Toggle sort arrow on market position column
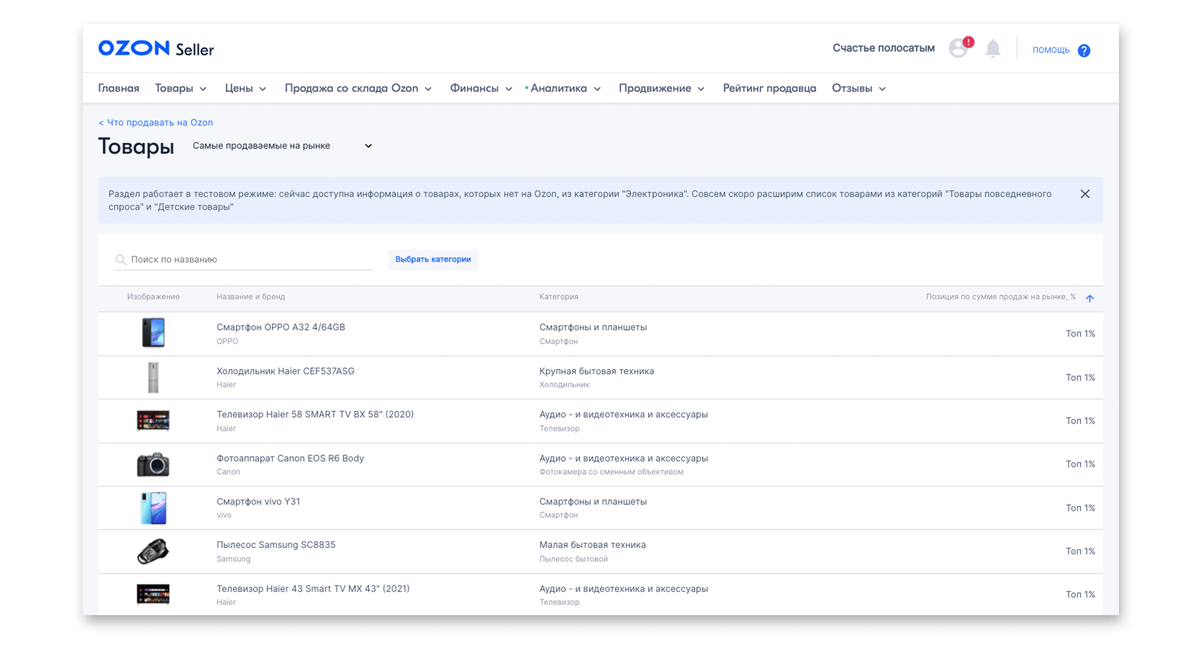1200x653 pixels. tap(1090, 298)
